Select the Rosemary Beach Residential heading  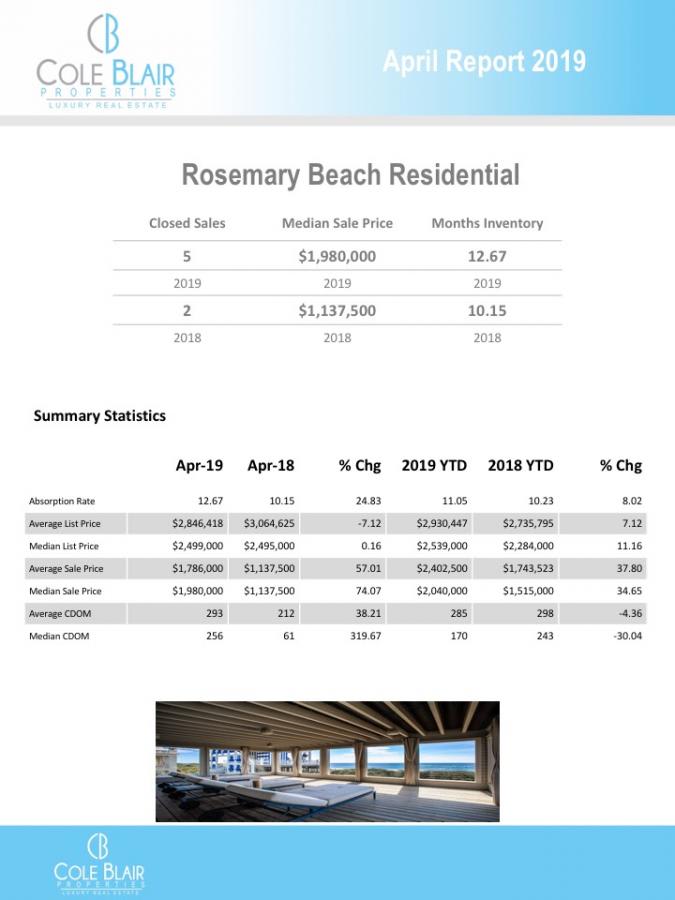click(350, 174)
